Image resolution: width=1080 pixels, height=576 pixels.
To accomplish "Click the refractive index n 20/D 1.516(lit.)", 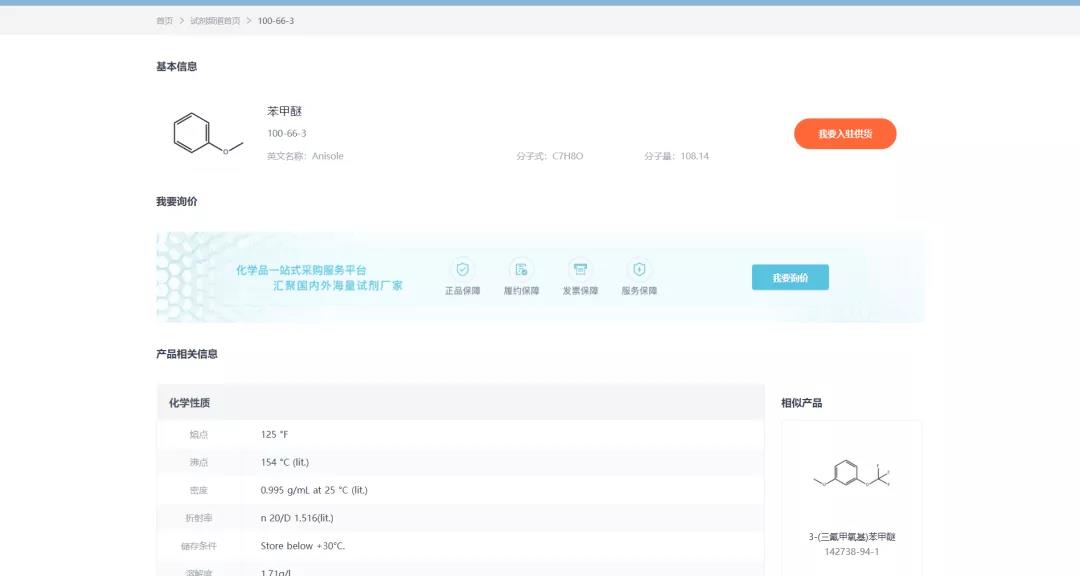I will (297, 518).
